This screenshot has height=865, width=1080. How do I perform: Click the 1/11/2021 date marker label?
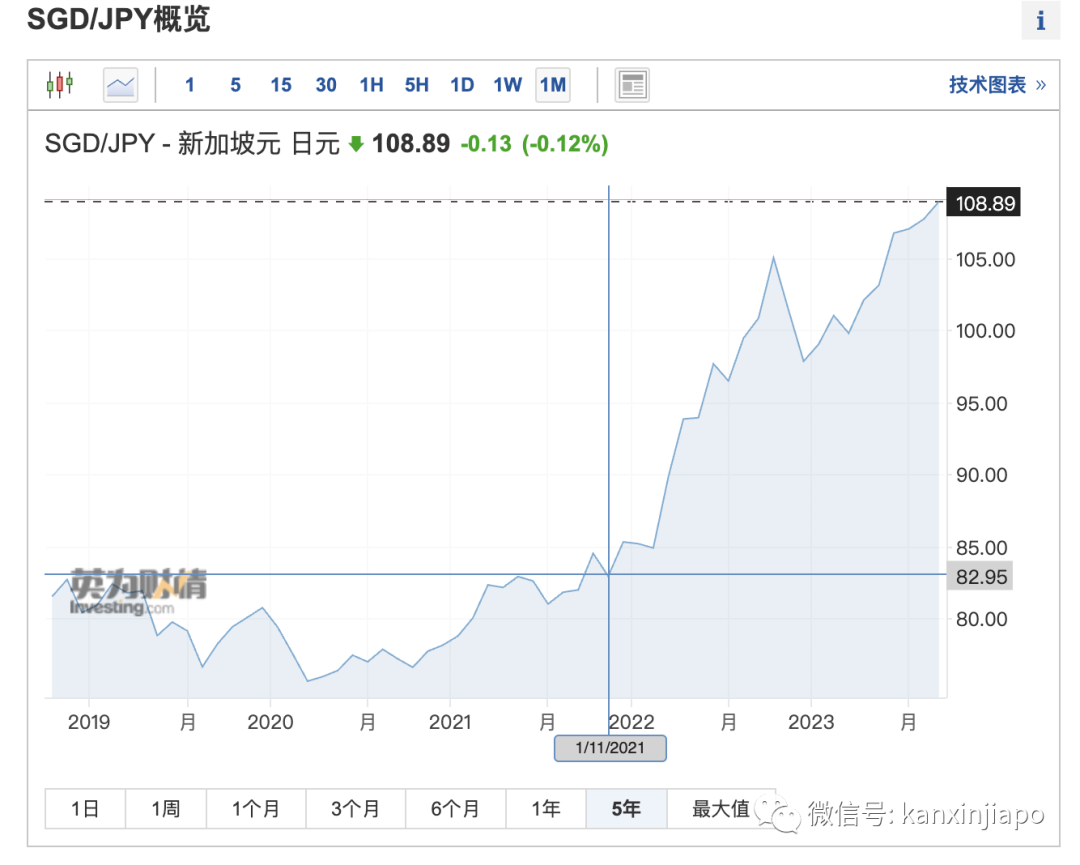[610, 748]
